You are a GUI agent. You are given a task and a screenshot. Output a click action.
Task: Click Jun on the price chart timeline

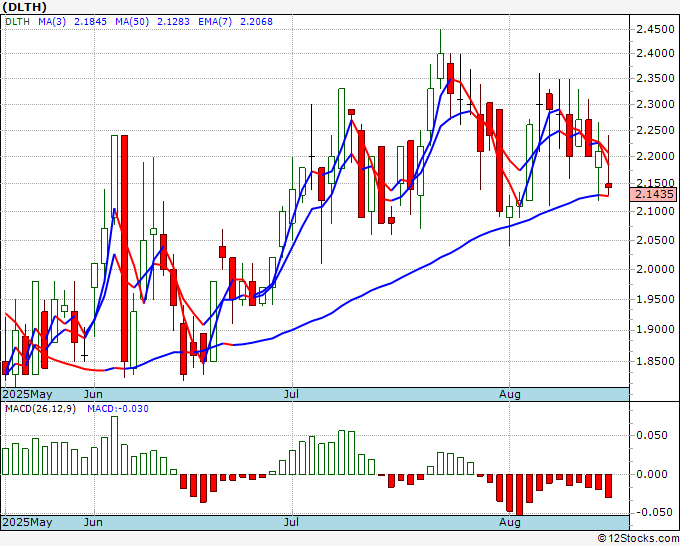[93, 394]
